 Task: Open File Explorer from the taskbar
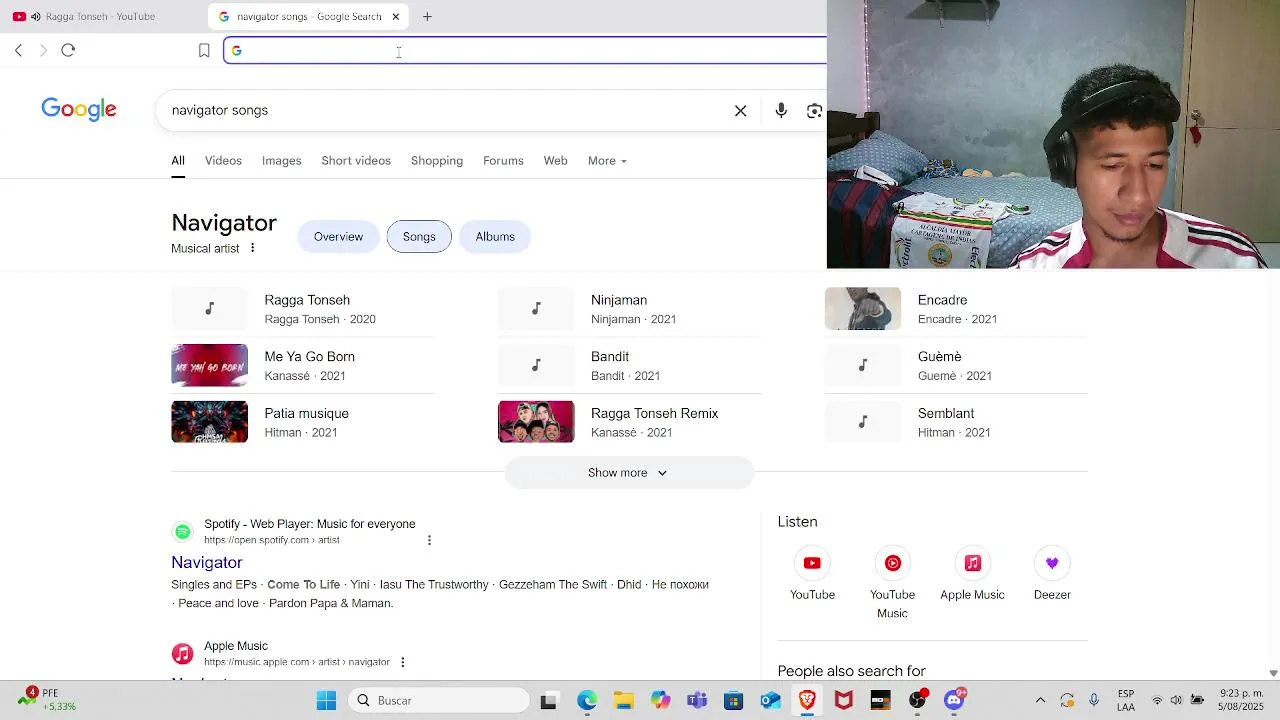click(x=624, y=701)
